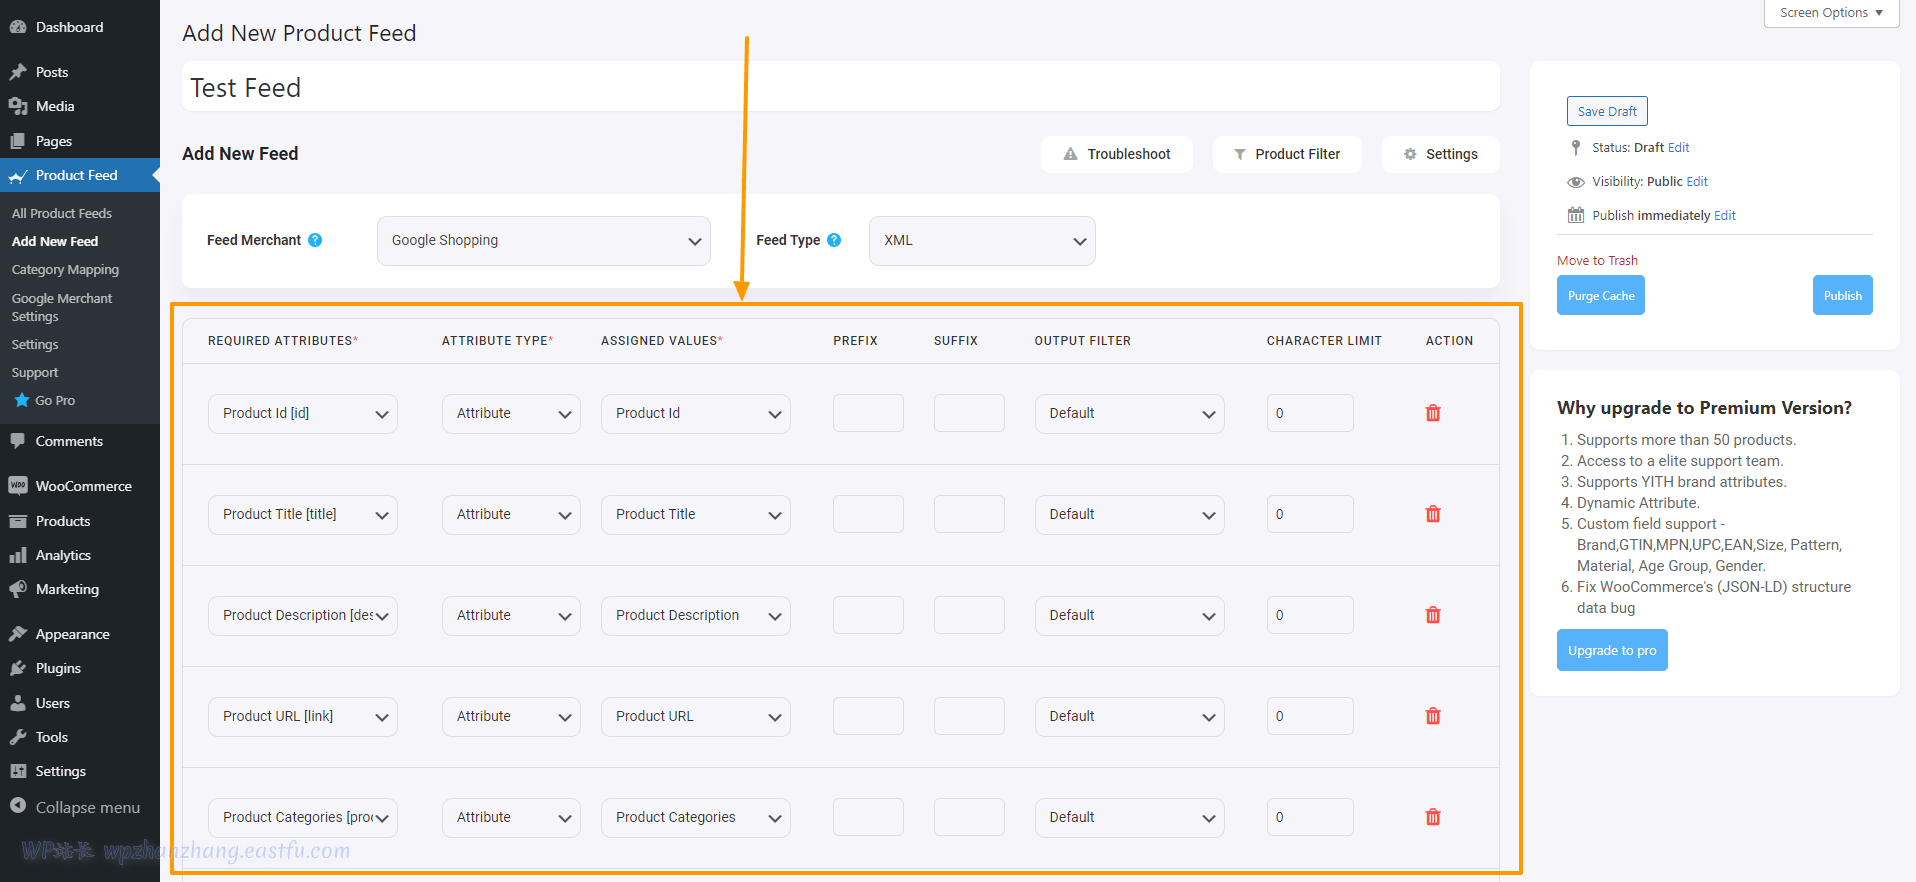This screenshot has height=882, width=1916.
Task: Expand the Screen Options panel
Action: [1830, 13]
